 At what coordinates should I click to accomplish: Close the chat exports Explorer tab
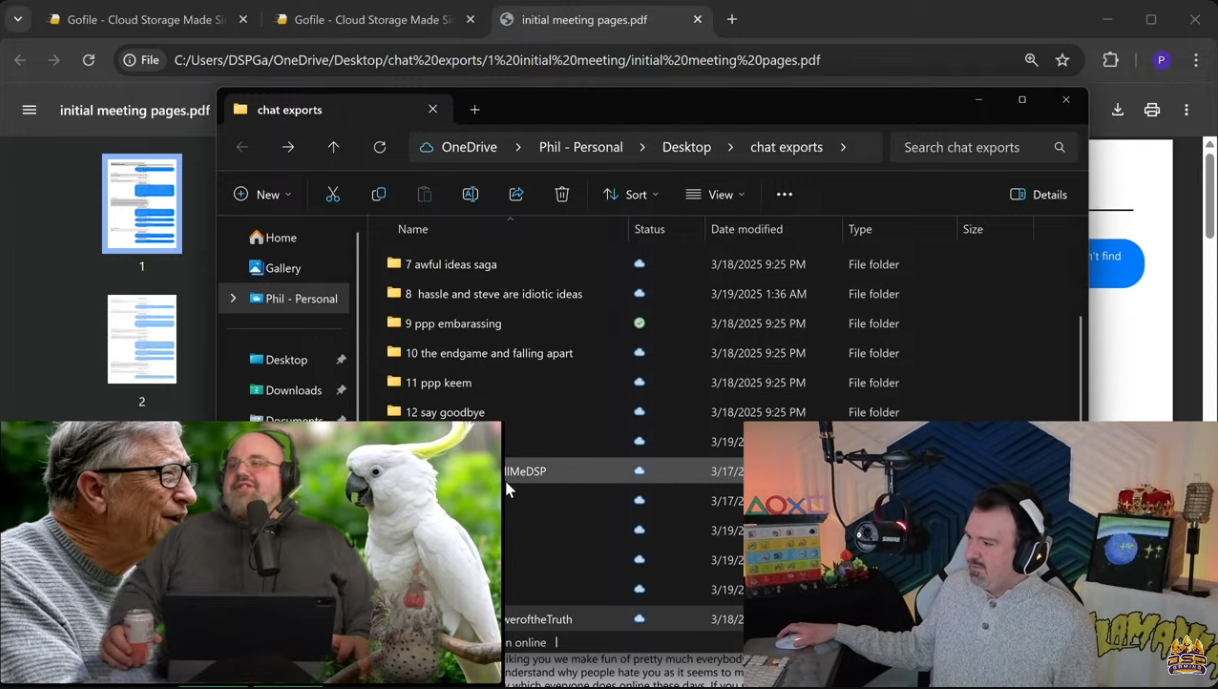pos(433,109)
